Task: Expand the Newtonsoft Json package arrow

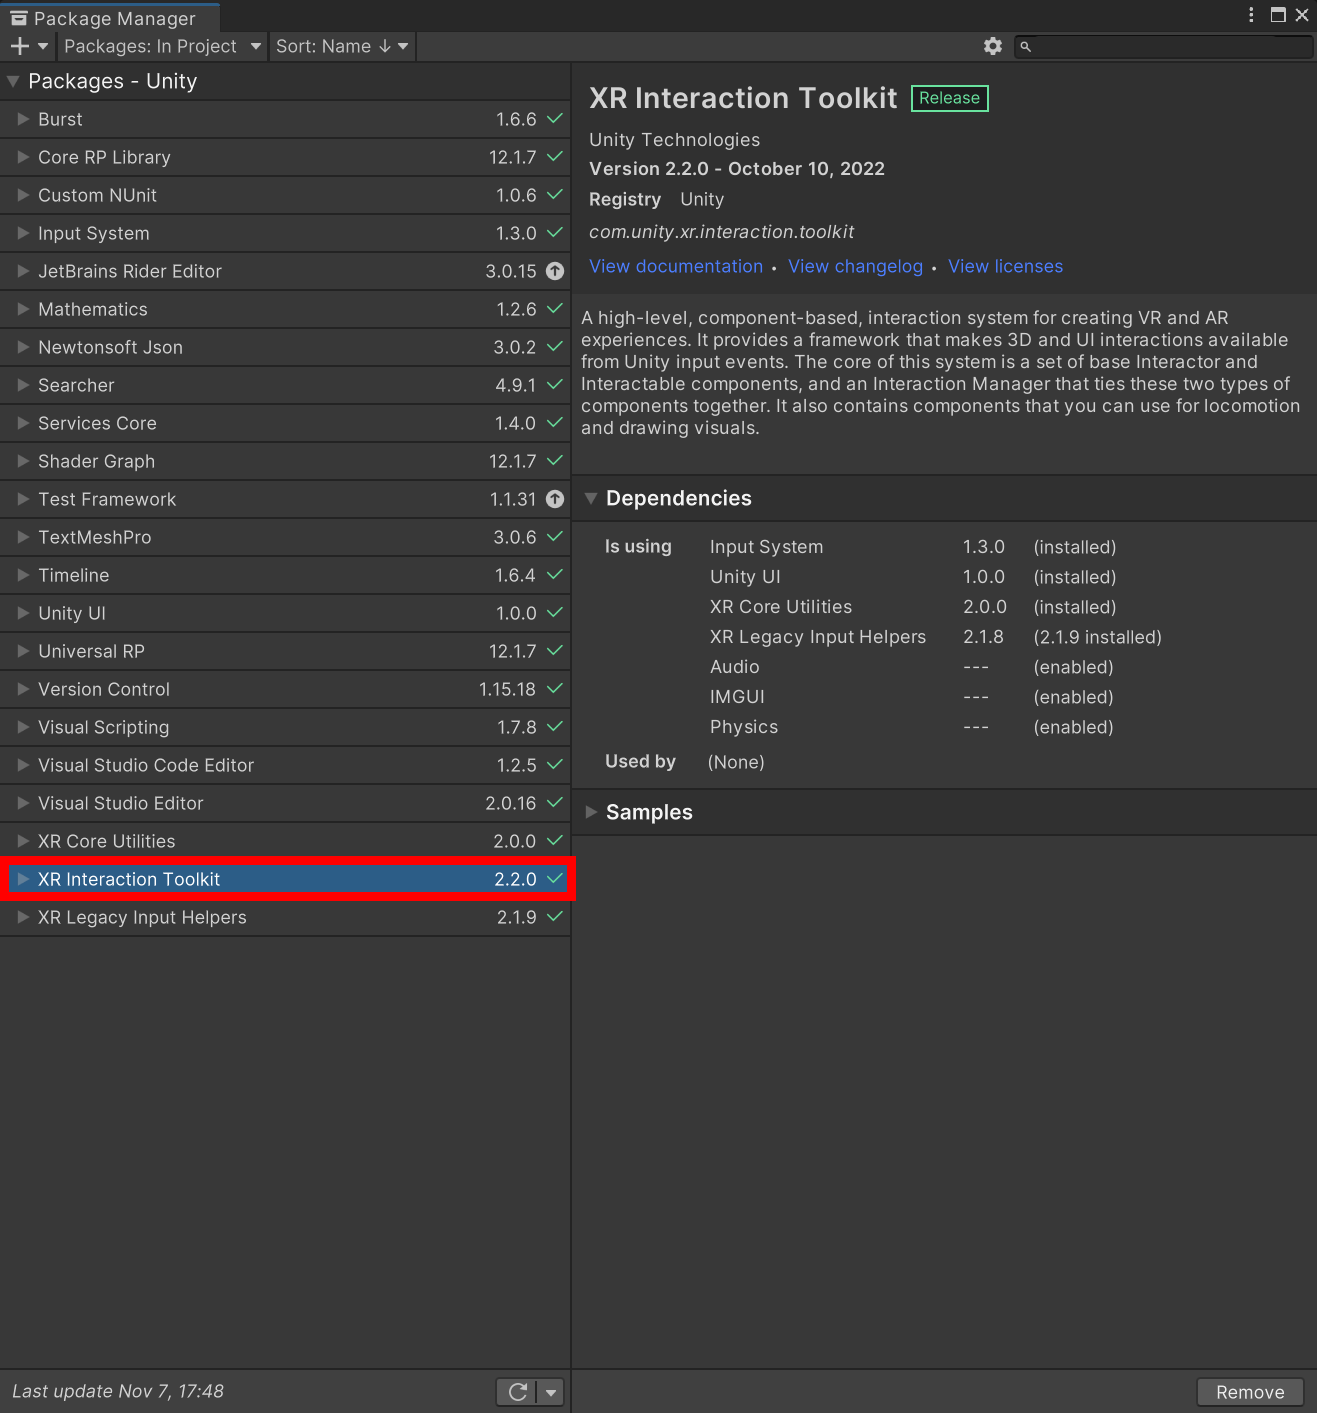Action: pos(23,347)
